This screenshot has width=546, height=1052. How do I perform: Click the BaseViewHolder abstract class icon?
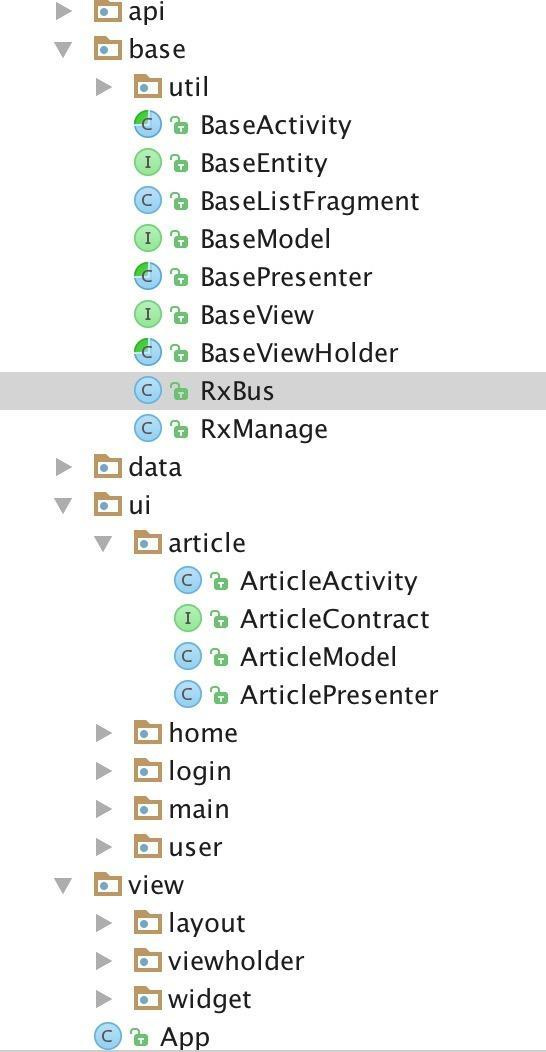148,353
